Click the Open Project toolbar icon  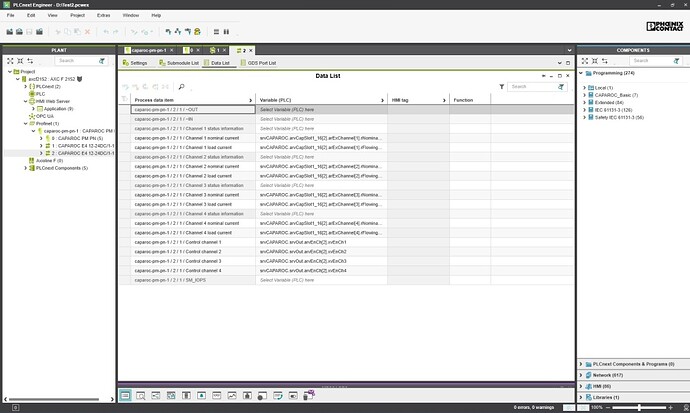pyautogui.click(x=19, y=32)
